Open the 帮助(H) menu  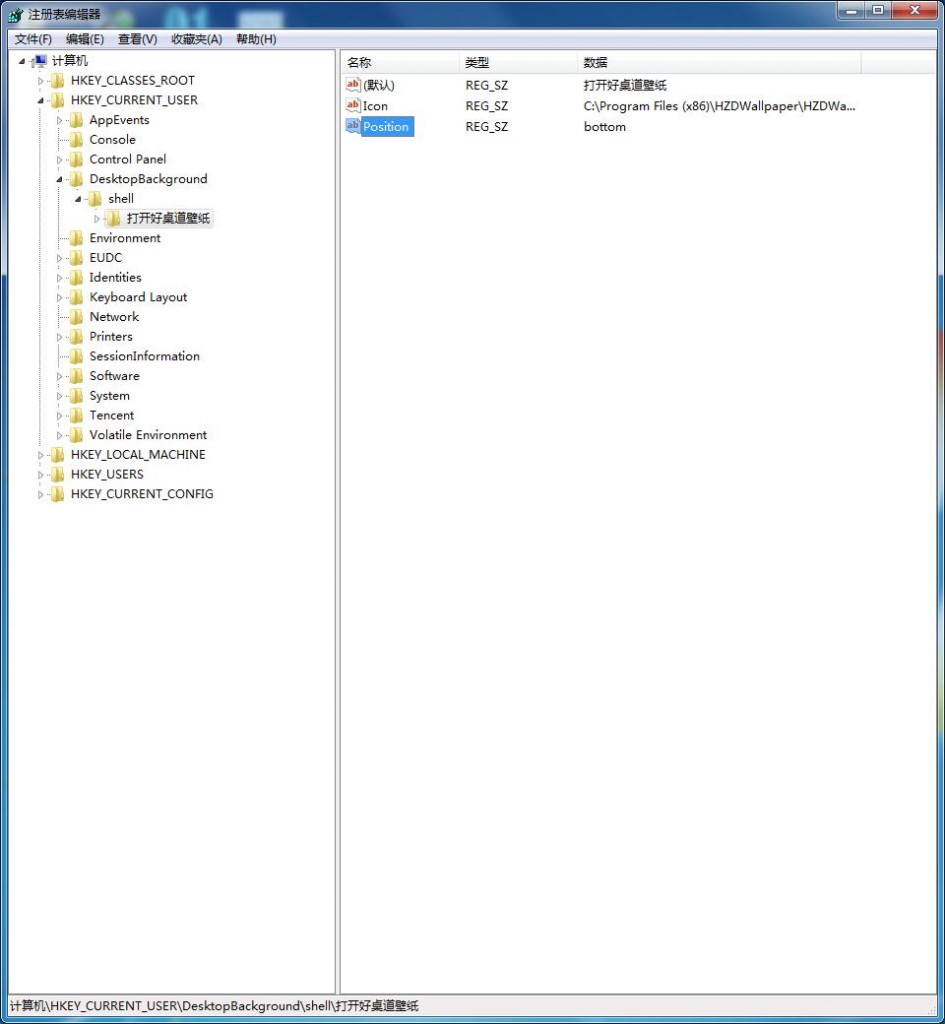(256, 39)
